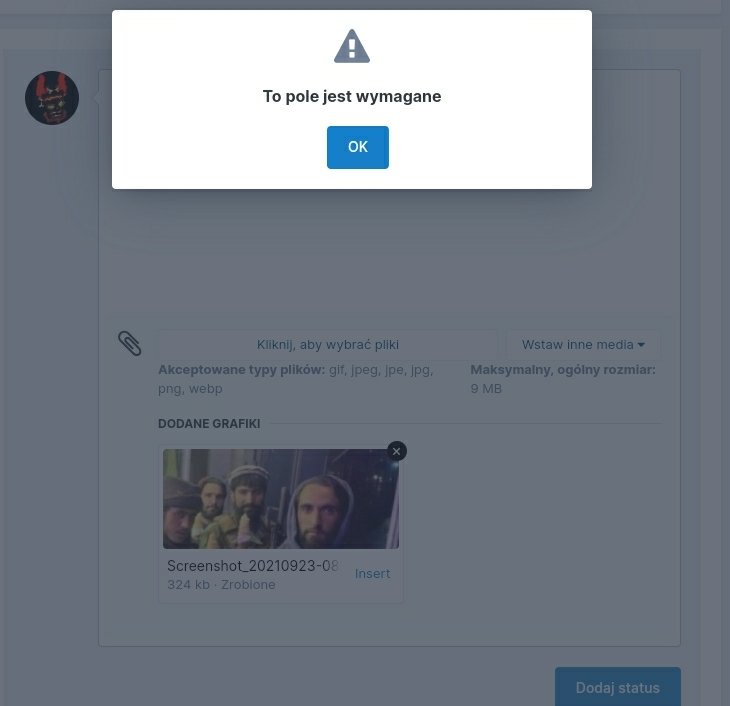Click the '9 MB' size limit text
Viewport: 730px width, 706px height.
click(486, 389)
